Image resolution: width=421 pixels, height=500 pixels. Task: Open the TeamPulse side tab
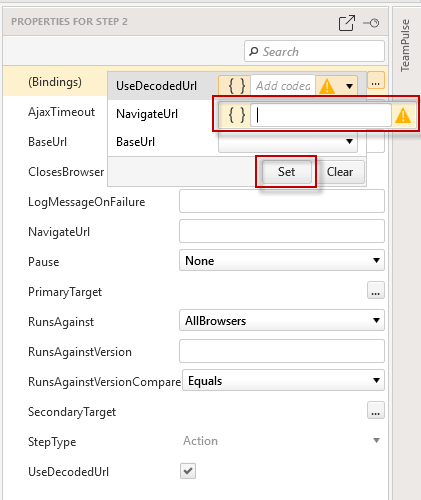(x=405, y=45)
